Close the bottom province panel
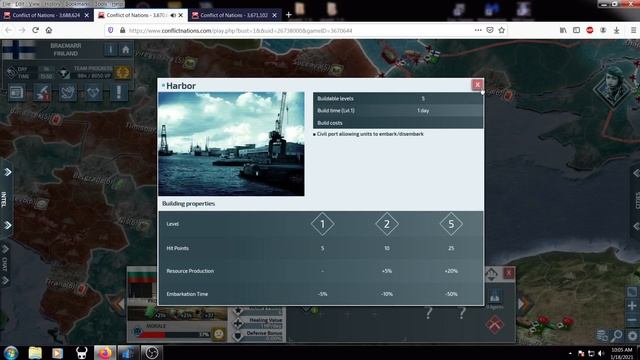Image resolution: width=640 pixels, height=360 pixels. [x=508, y=273]
